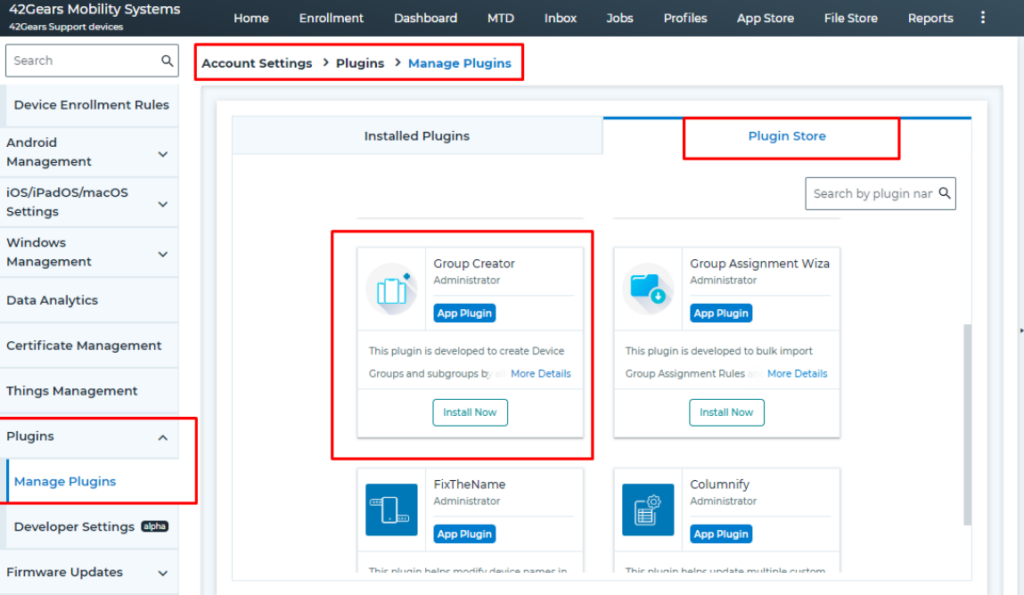Open the Dashboard from top navigation
Viewport: 1024px width, 595px height.
point(425,17)
